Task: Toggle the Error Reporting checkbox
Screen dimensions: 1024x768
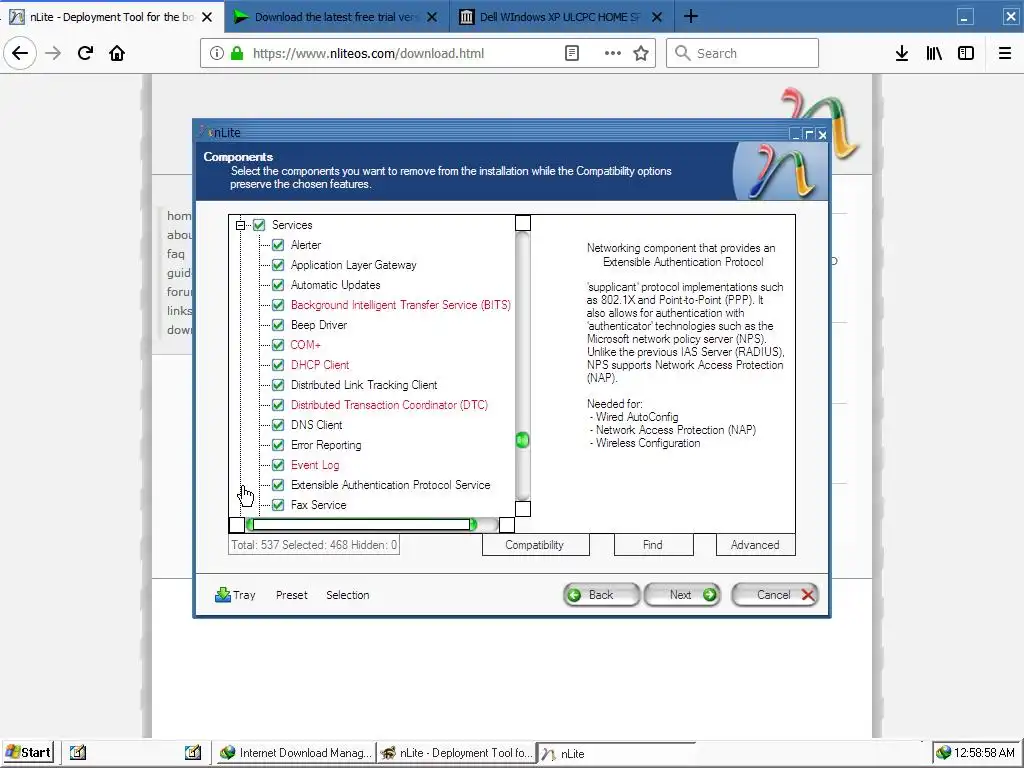Action: [278, 445]
